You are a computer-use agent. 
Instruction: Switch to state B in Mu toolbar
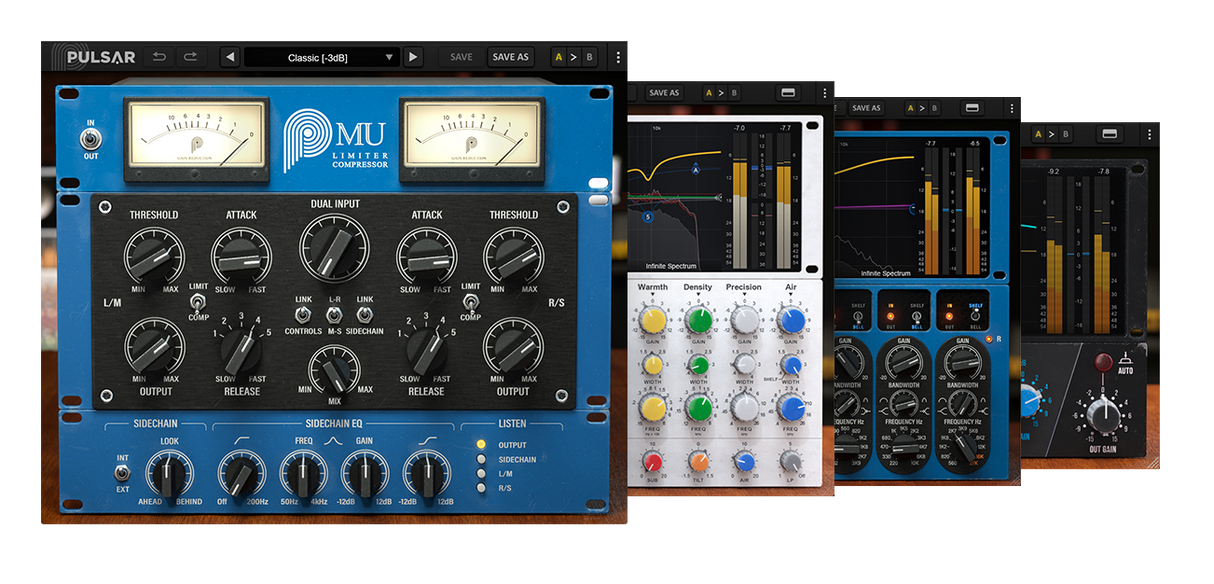(588, 57)
